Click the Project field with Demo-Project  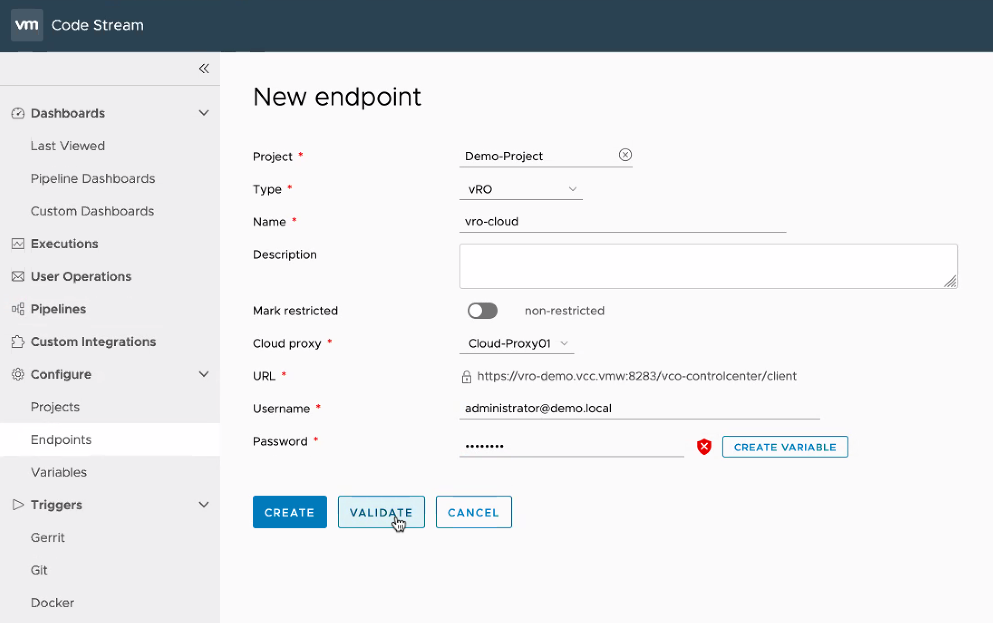(546, 156)
